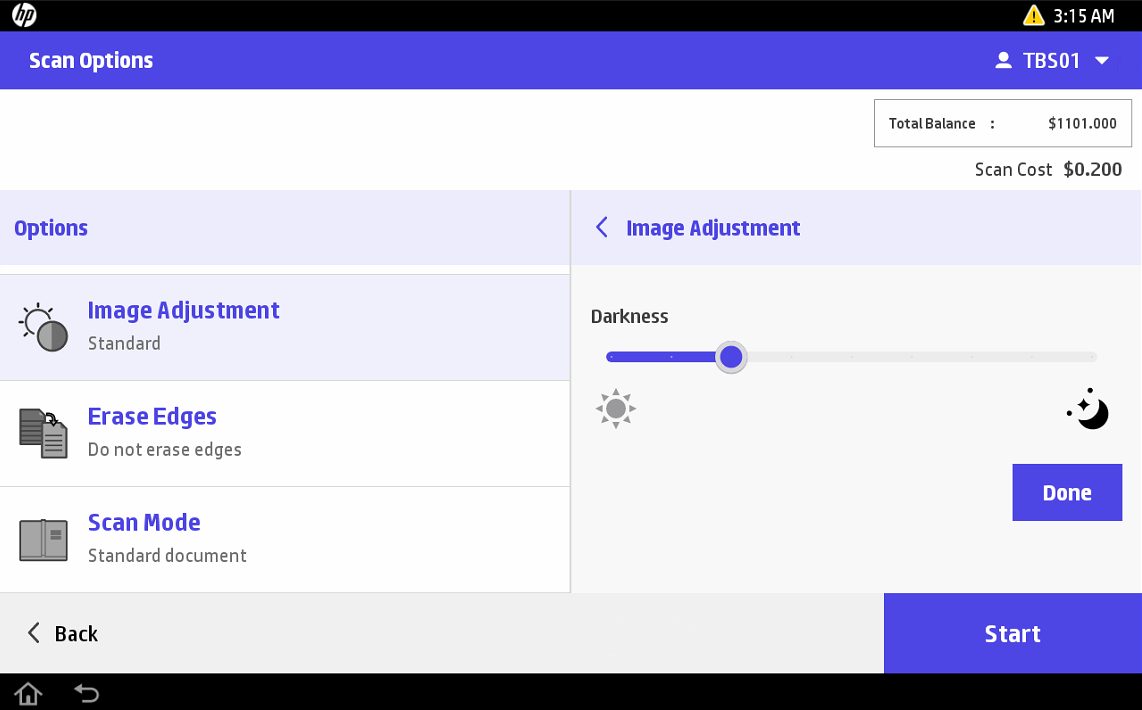The height and width of the screenshot is (710, 1142).
Task: Click the Image Adjustment contrast icon
Action: tap(44, 327)
